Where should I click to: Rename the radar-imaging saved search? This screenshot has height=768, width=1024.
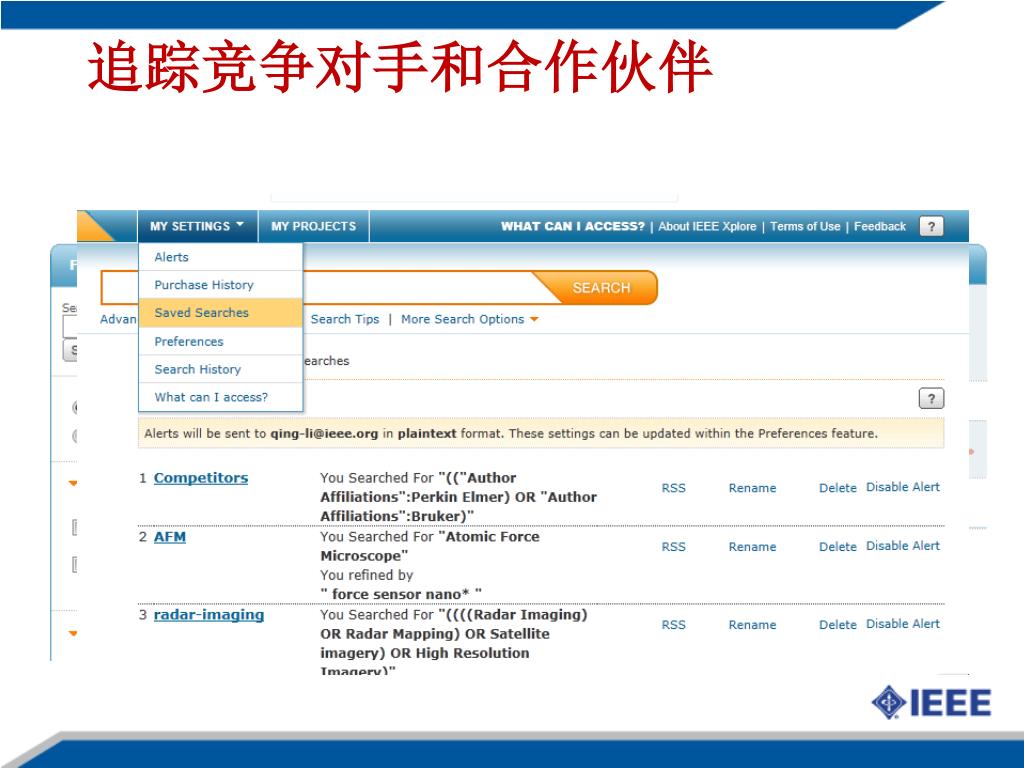click(x=752, y=625)
